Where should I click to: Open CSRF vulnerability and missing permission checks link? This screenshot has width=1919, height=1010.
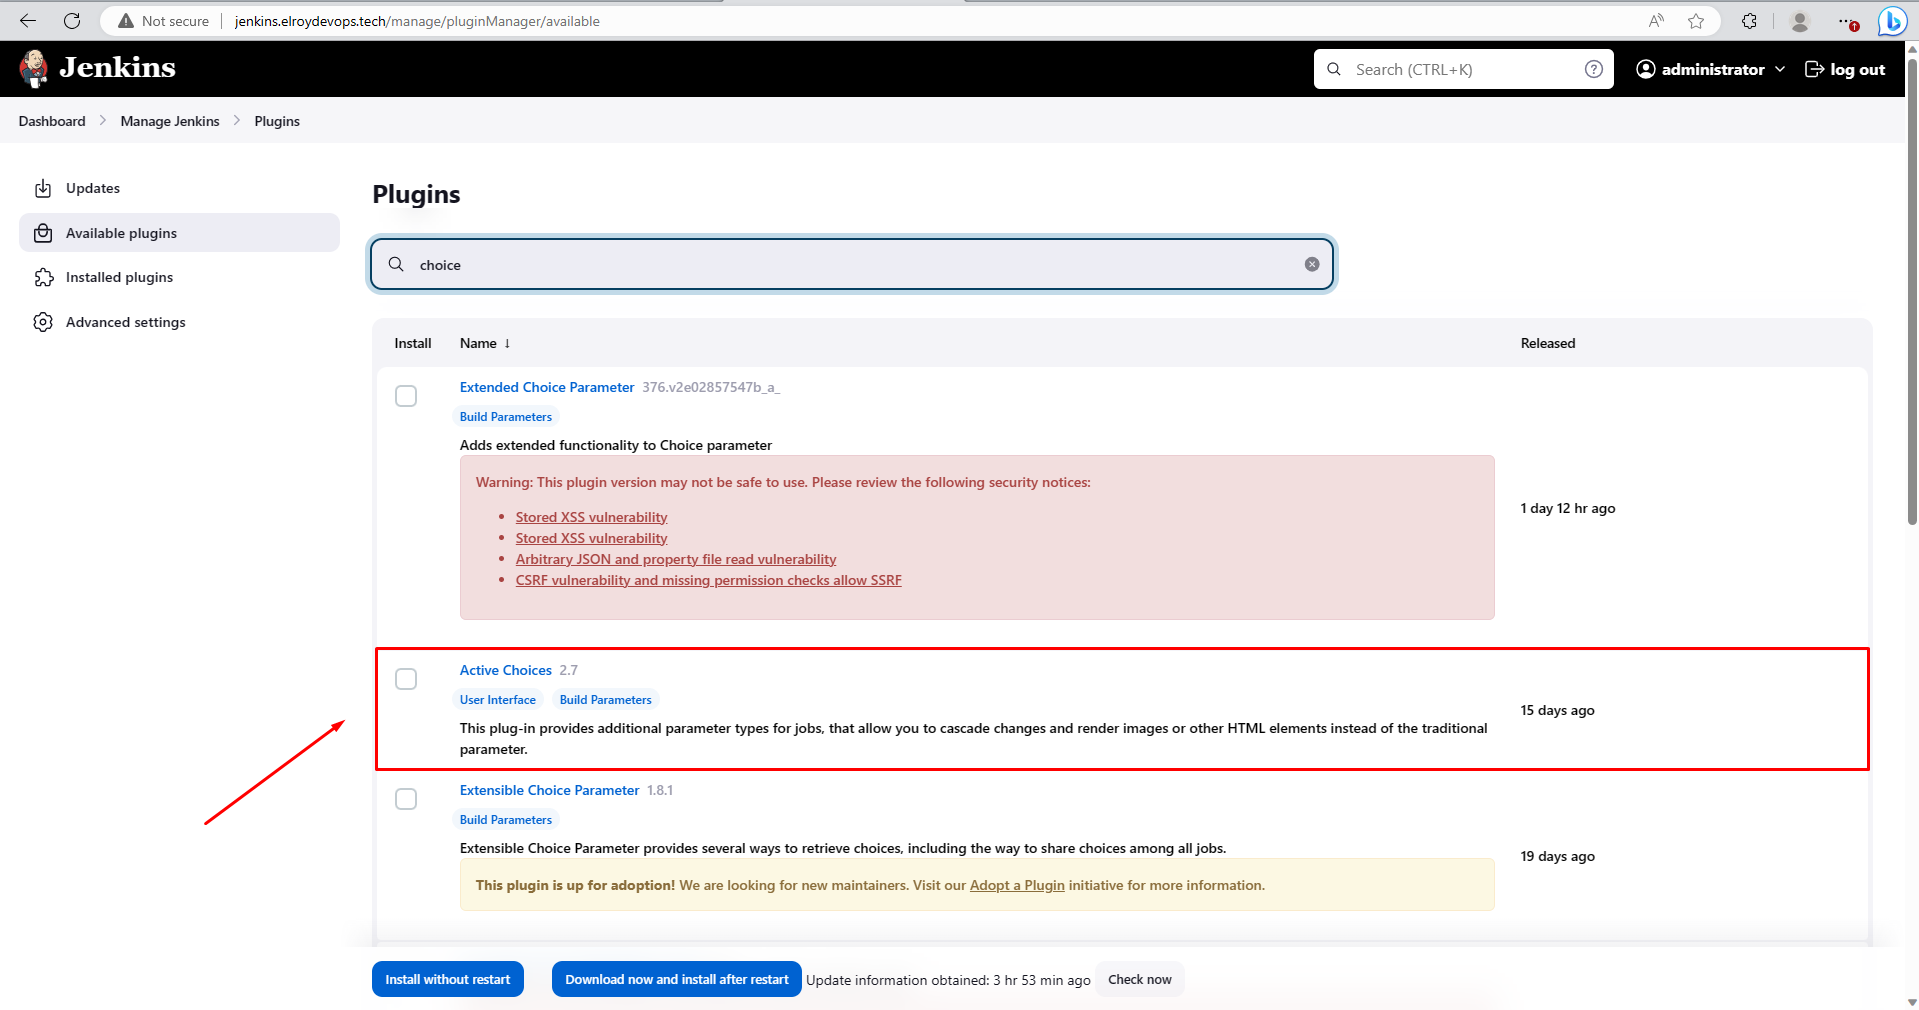coord(708,580)
